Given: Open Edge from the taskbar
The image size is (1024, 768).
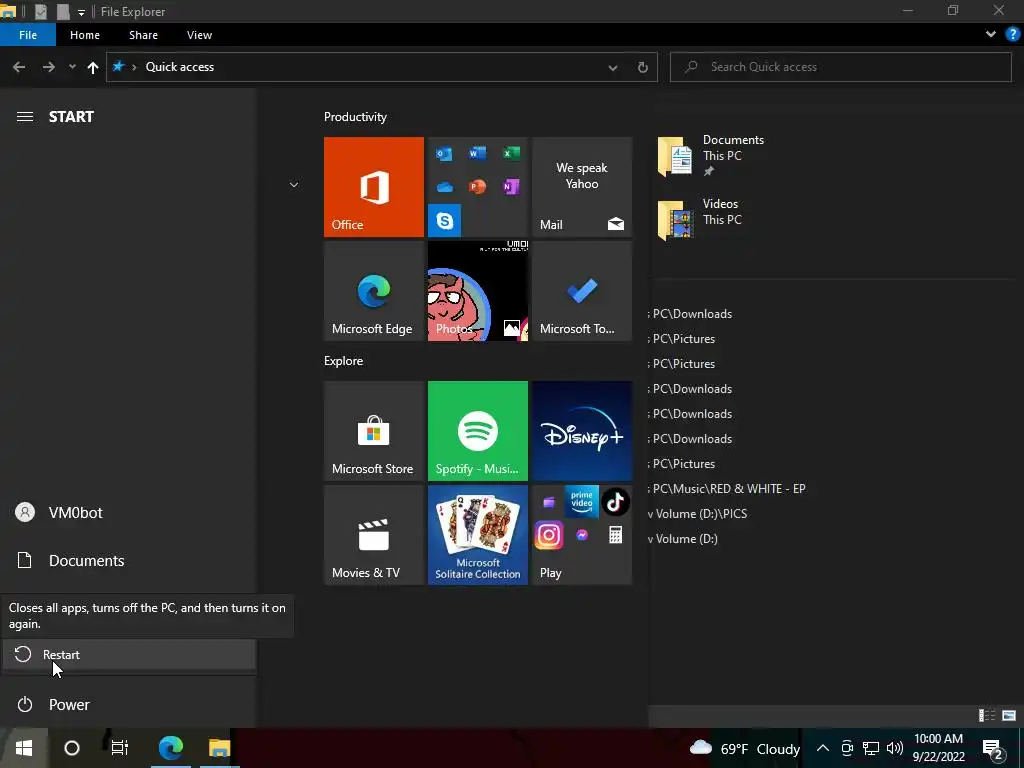Looking at the screenshot, I should (x=171, y=748).
